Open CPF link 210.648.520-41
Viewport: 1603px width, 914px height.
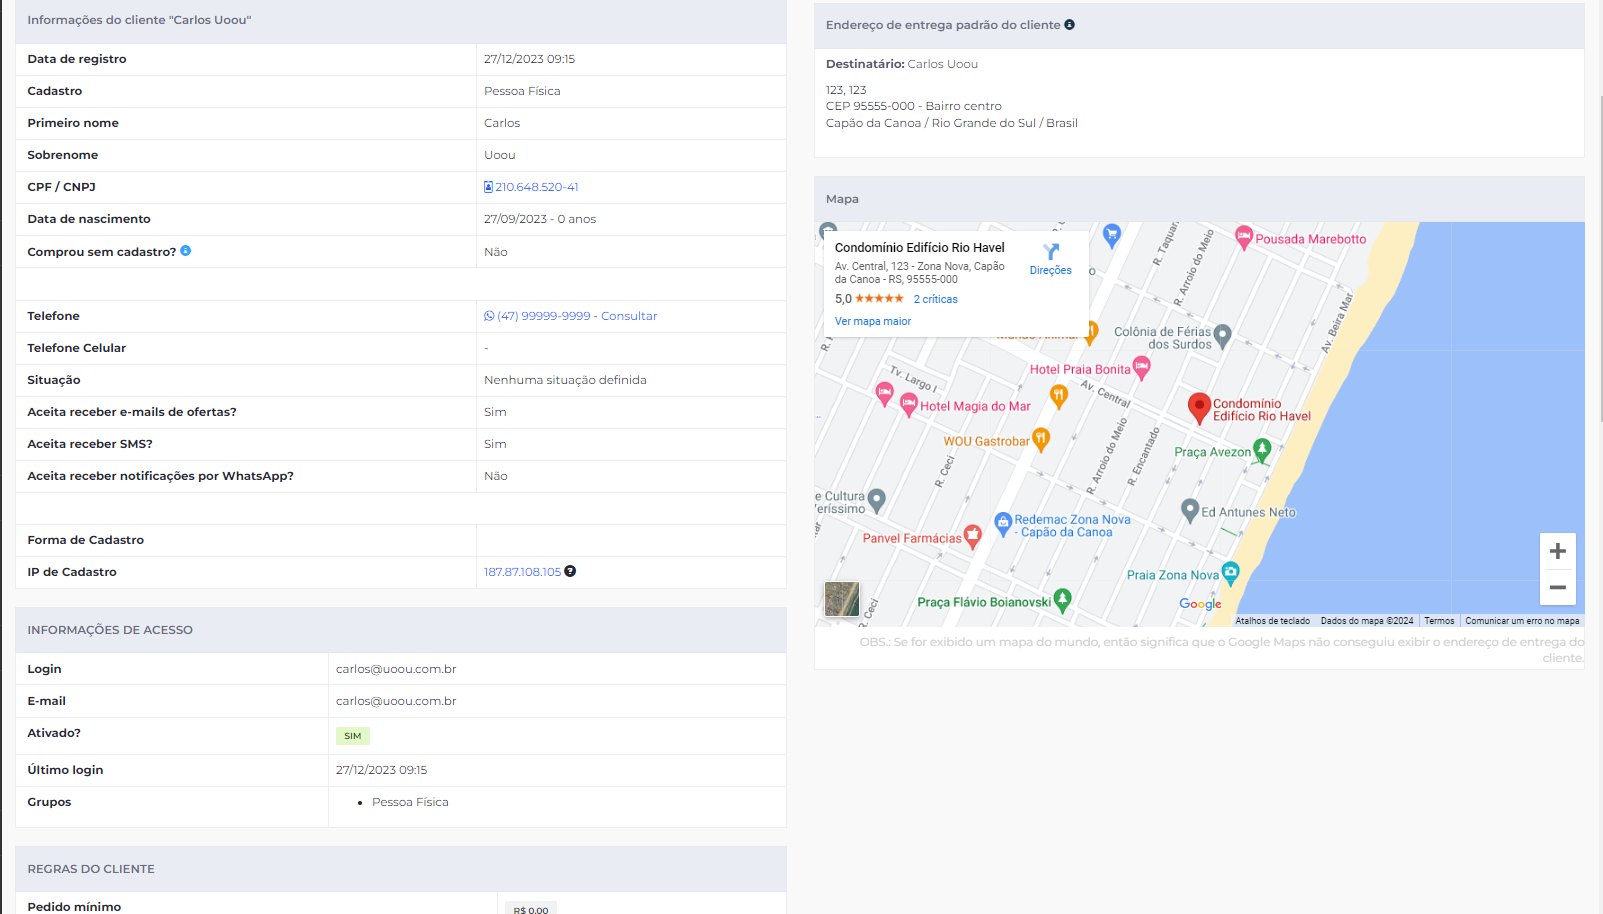pos(537,187)
